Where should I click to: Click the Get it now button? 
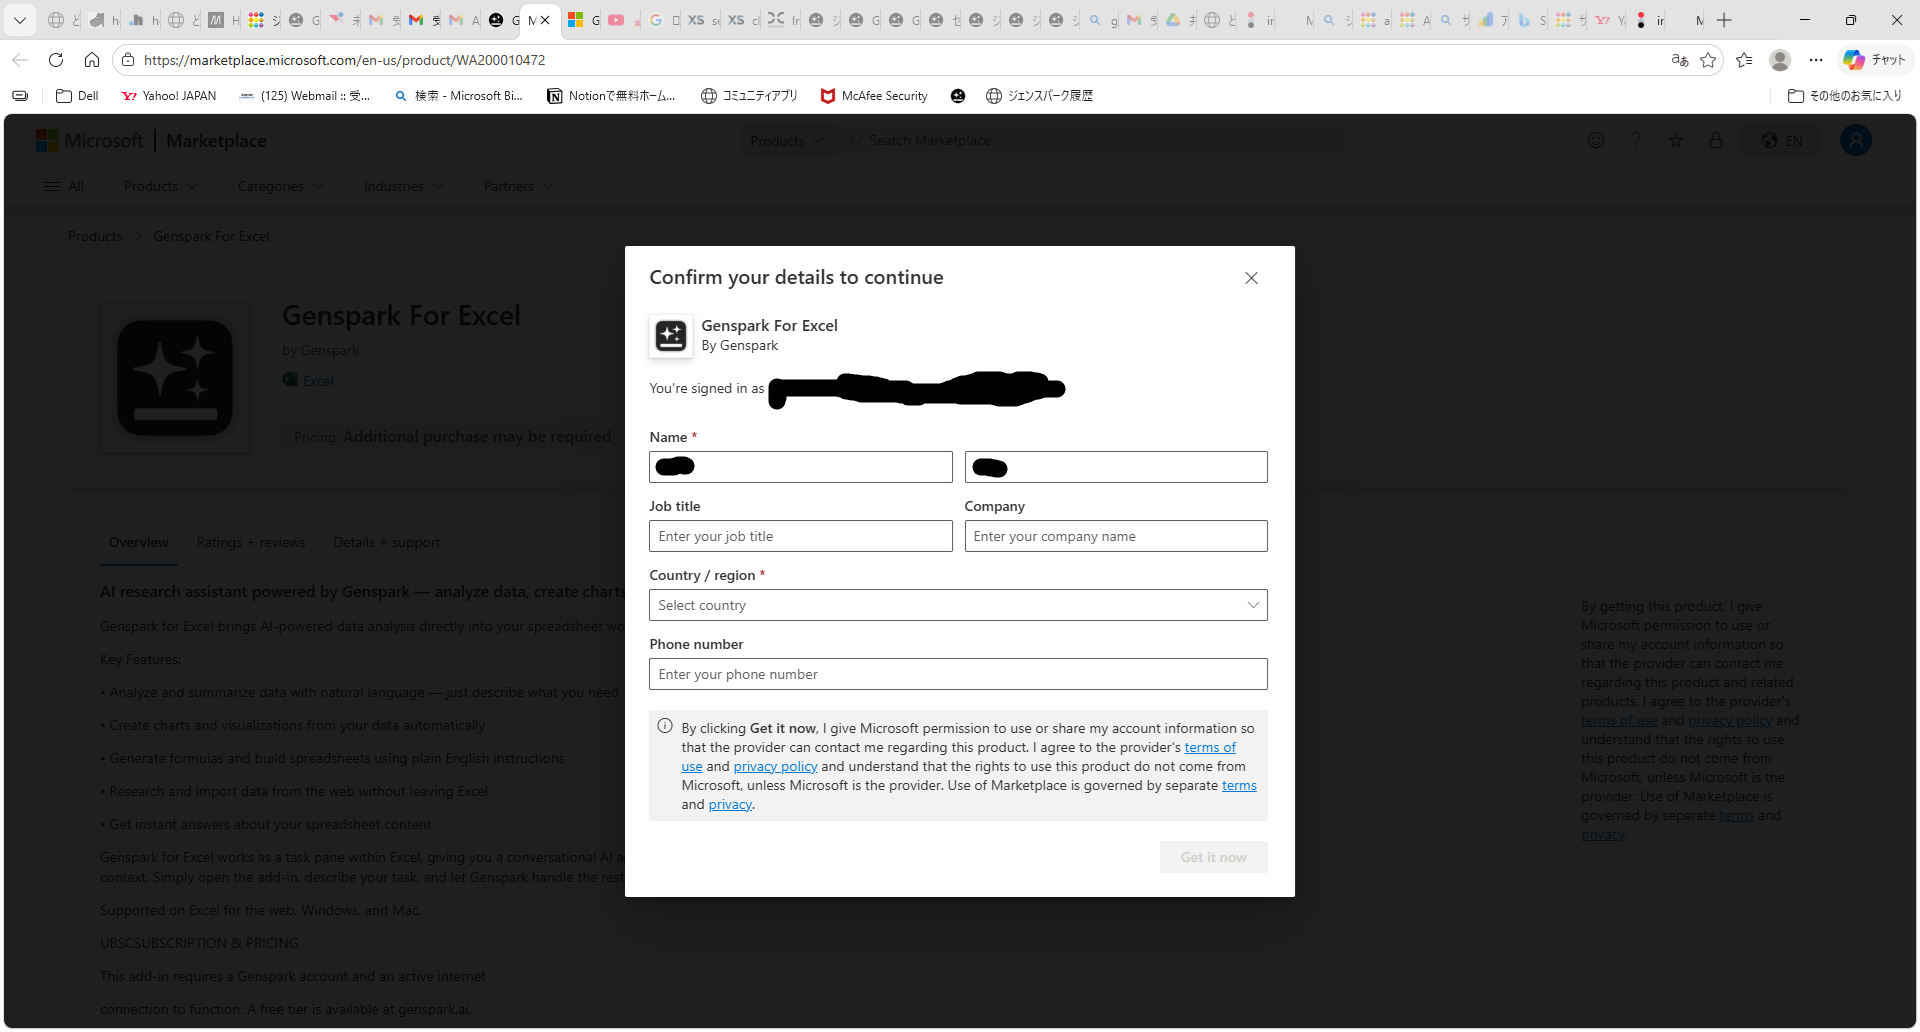tap(1212, 857)
